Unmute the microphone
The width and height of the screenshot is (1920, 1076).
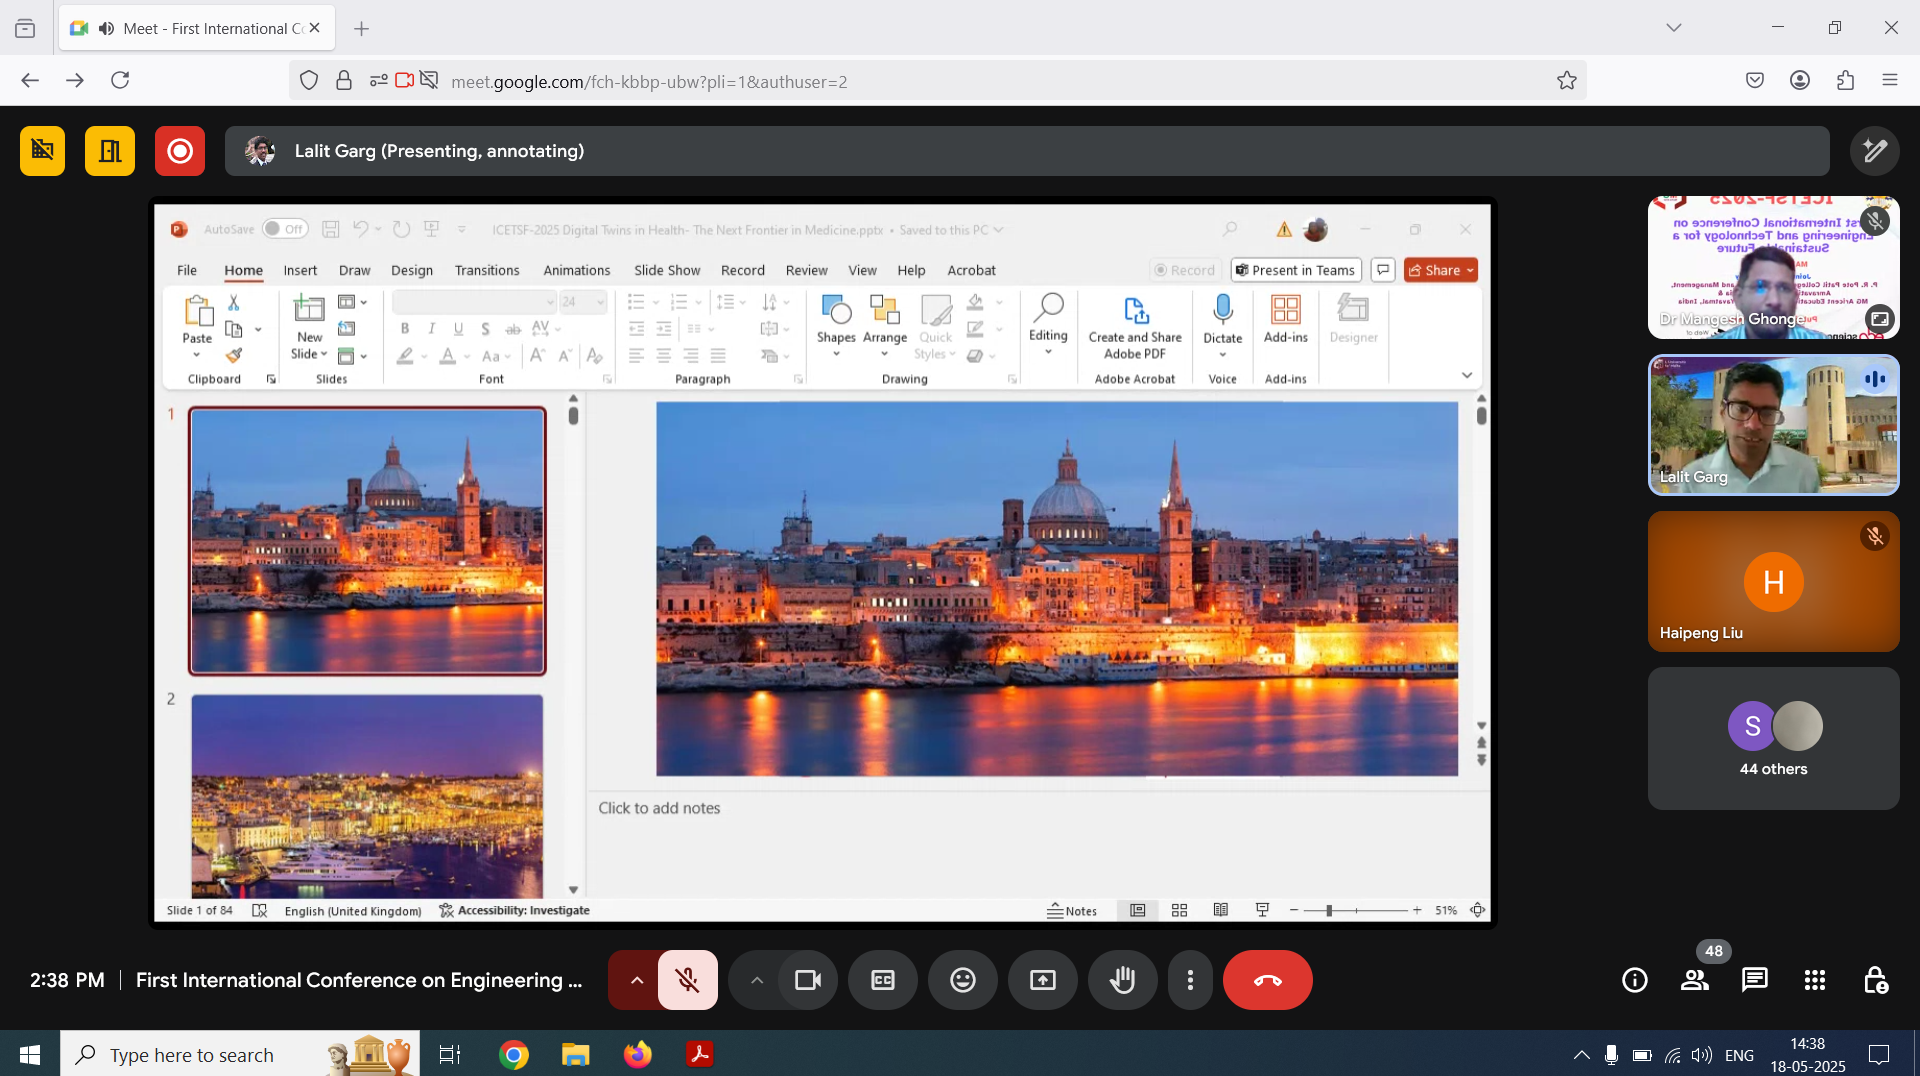(x=688, y=980)
